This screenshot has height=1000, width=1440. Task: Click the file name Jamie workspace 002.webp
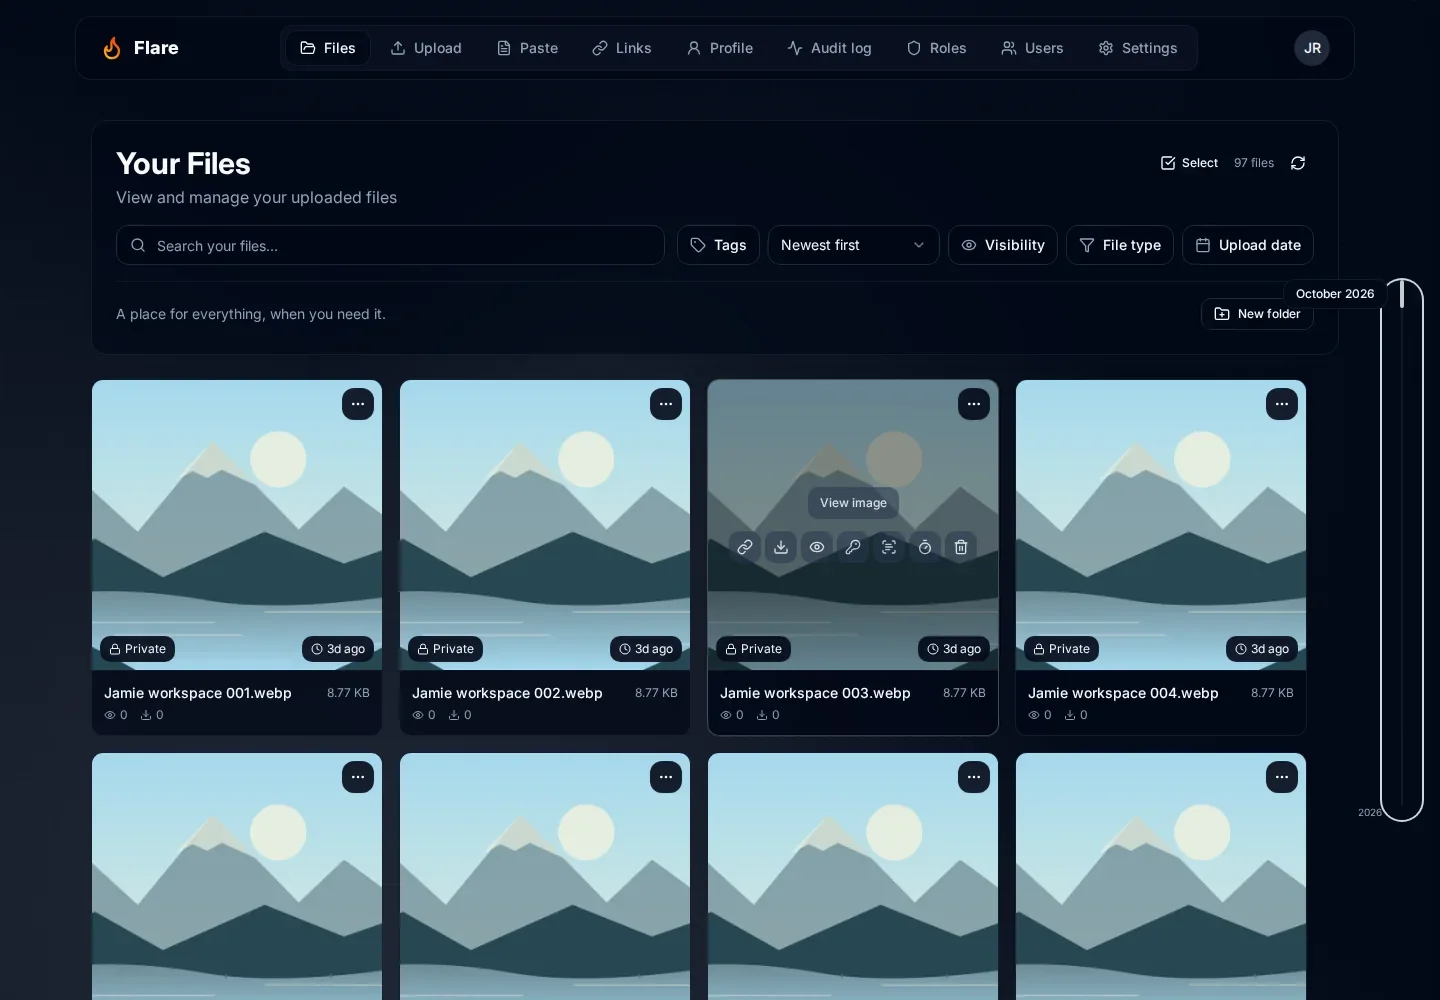(x=507, y=693)
